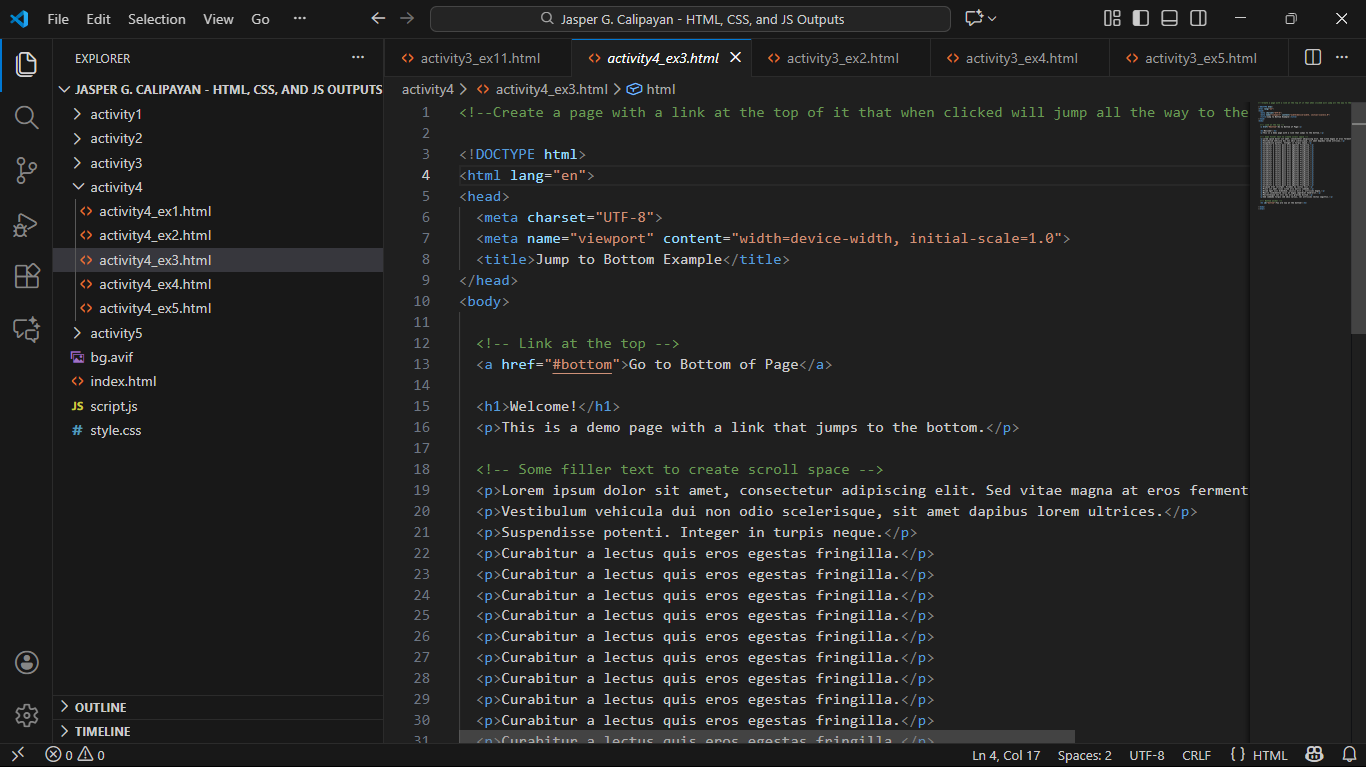This screenshot has width=1366, height=767.
Task: Toggle the Primary Side Bar visibility
Action: (1140, 18)
